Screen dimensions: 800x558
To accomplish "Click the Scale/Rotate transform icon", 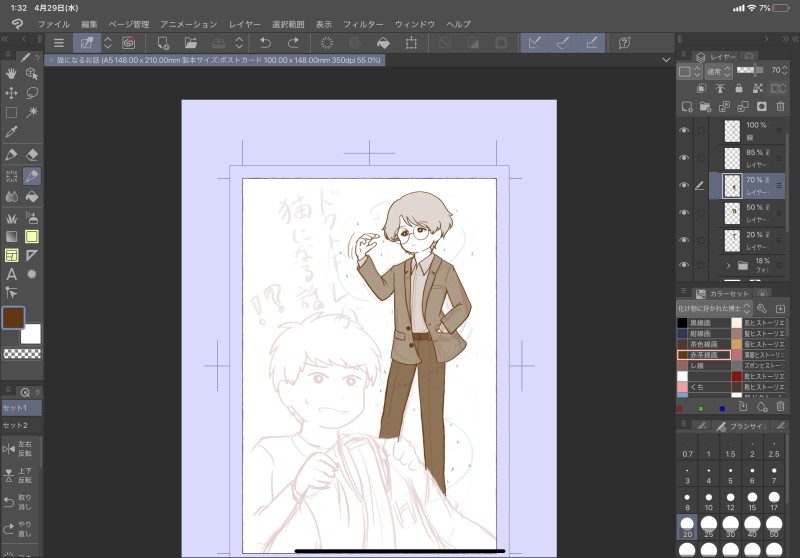I will tap(411, 43).
